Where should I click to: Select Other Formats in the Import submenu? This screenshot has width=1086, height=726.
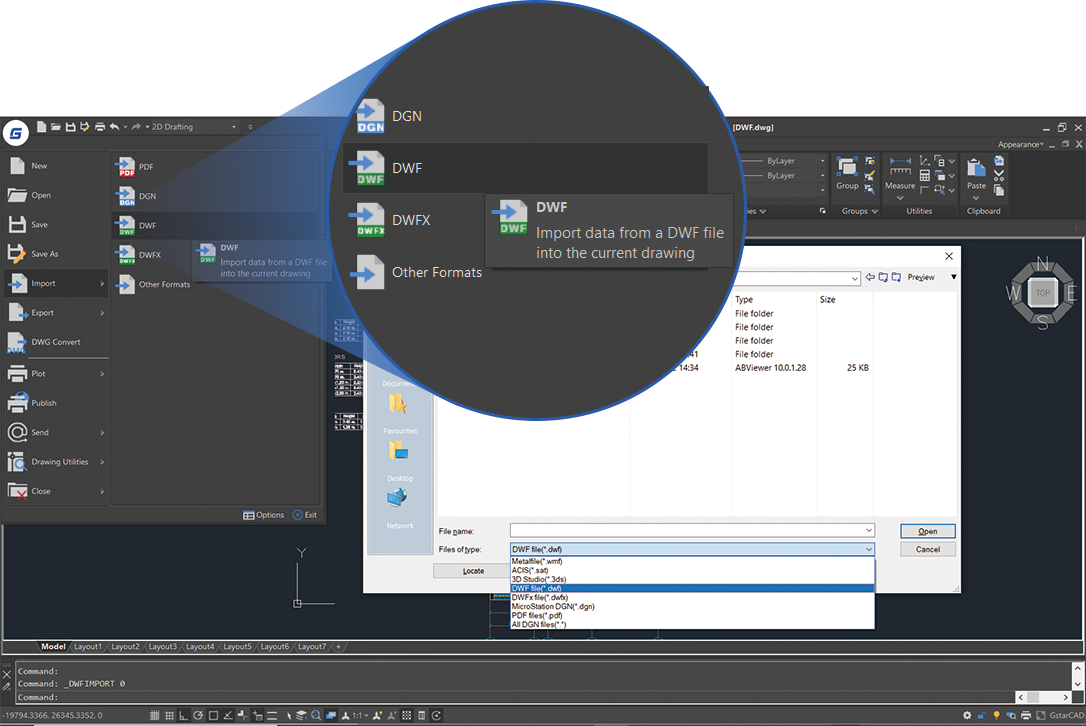153,285
